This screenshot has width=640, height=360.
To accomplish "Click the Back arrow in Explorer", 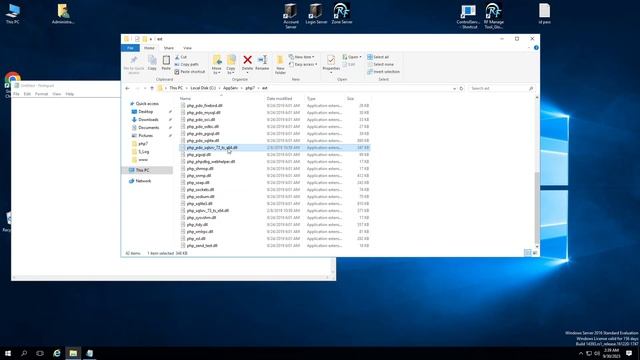I will click(x=128, y=88).
